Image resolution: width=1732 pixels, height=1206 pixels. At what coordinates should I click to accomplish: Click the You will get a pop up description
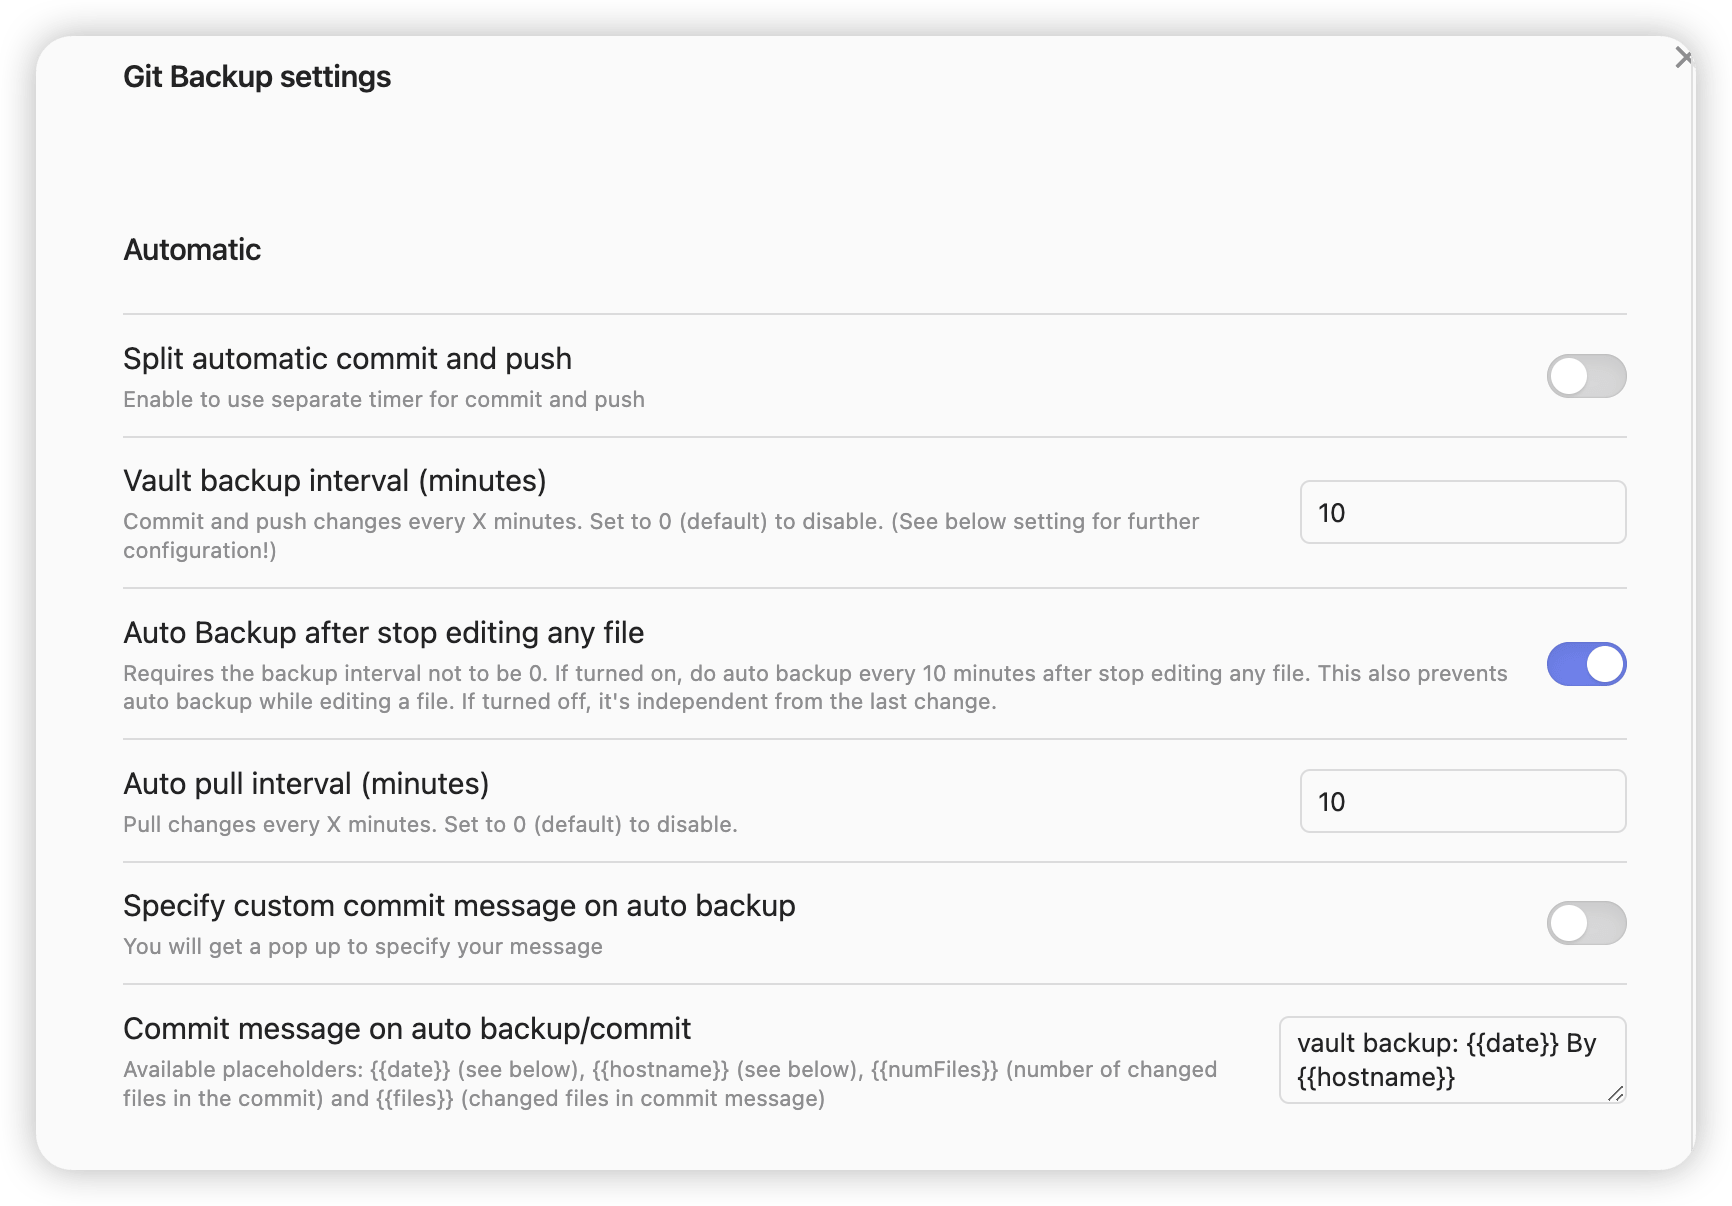click(363, 947)
